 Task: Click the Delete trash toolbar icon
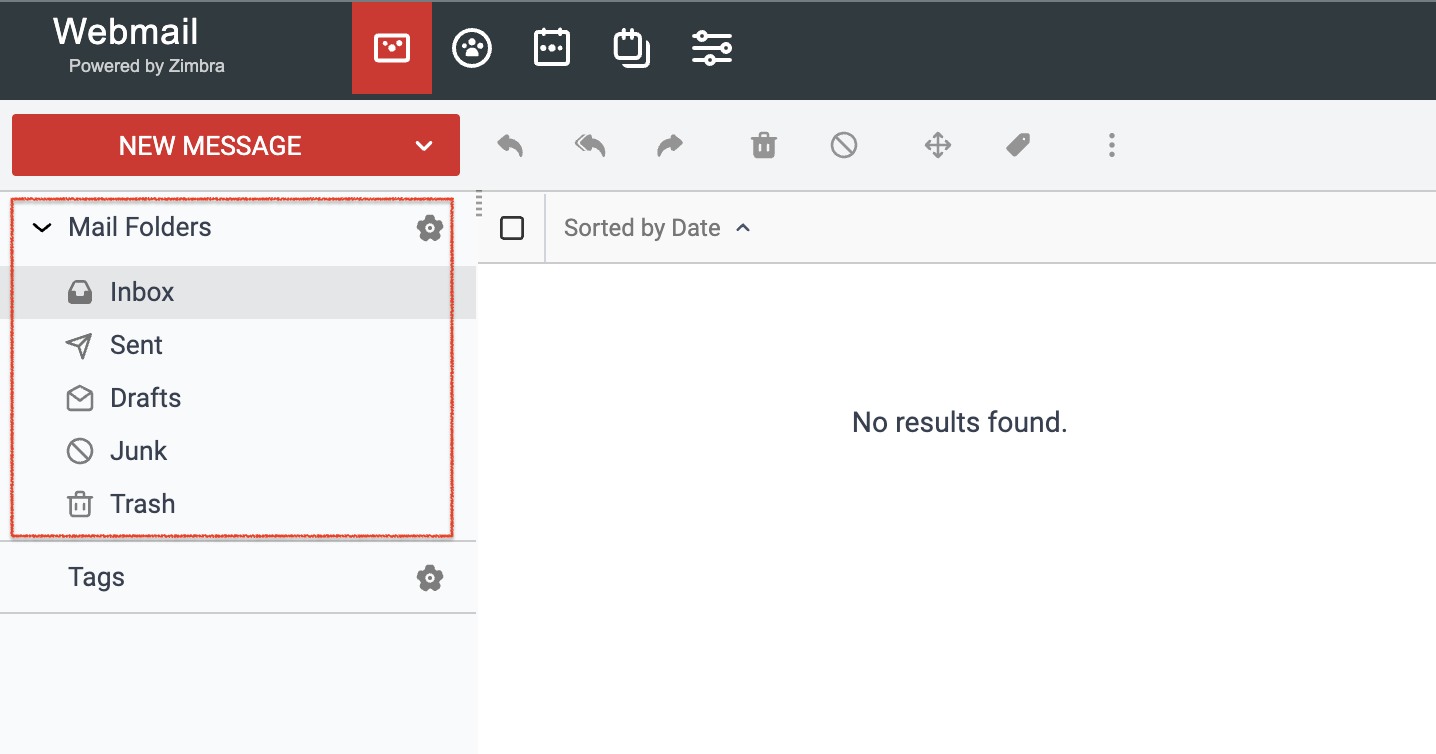[x=764, y=146]
